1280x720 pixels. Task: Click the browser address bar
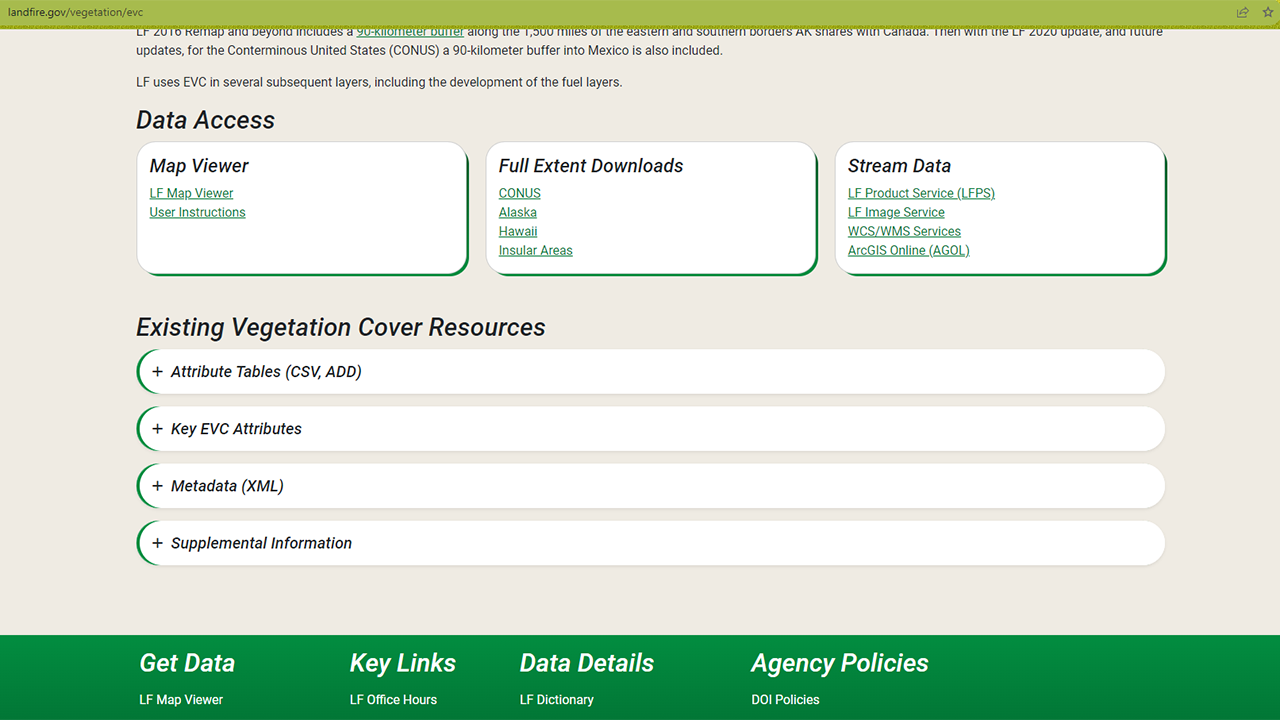pyautogui.click(x=400, y=13)
